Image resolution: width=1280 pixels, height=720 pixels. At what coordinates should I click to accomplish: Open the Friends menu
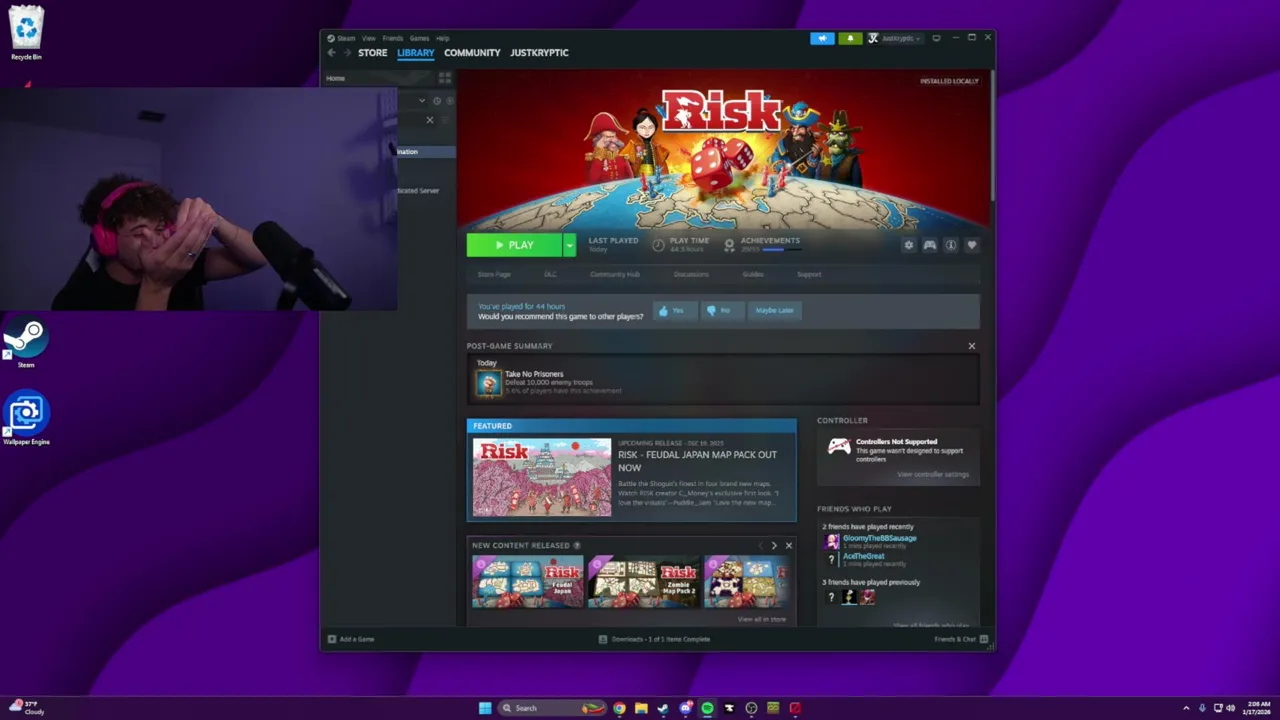coord(393,38)
